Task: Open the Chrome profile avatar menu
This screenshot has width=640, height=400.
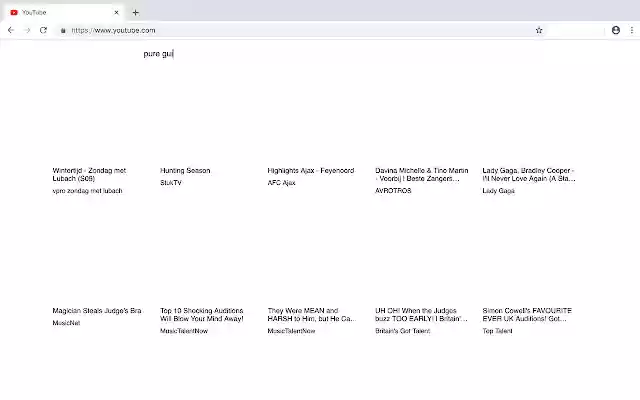Action: pos(616,30)
